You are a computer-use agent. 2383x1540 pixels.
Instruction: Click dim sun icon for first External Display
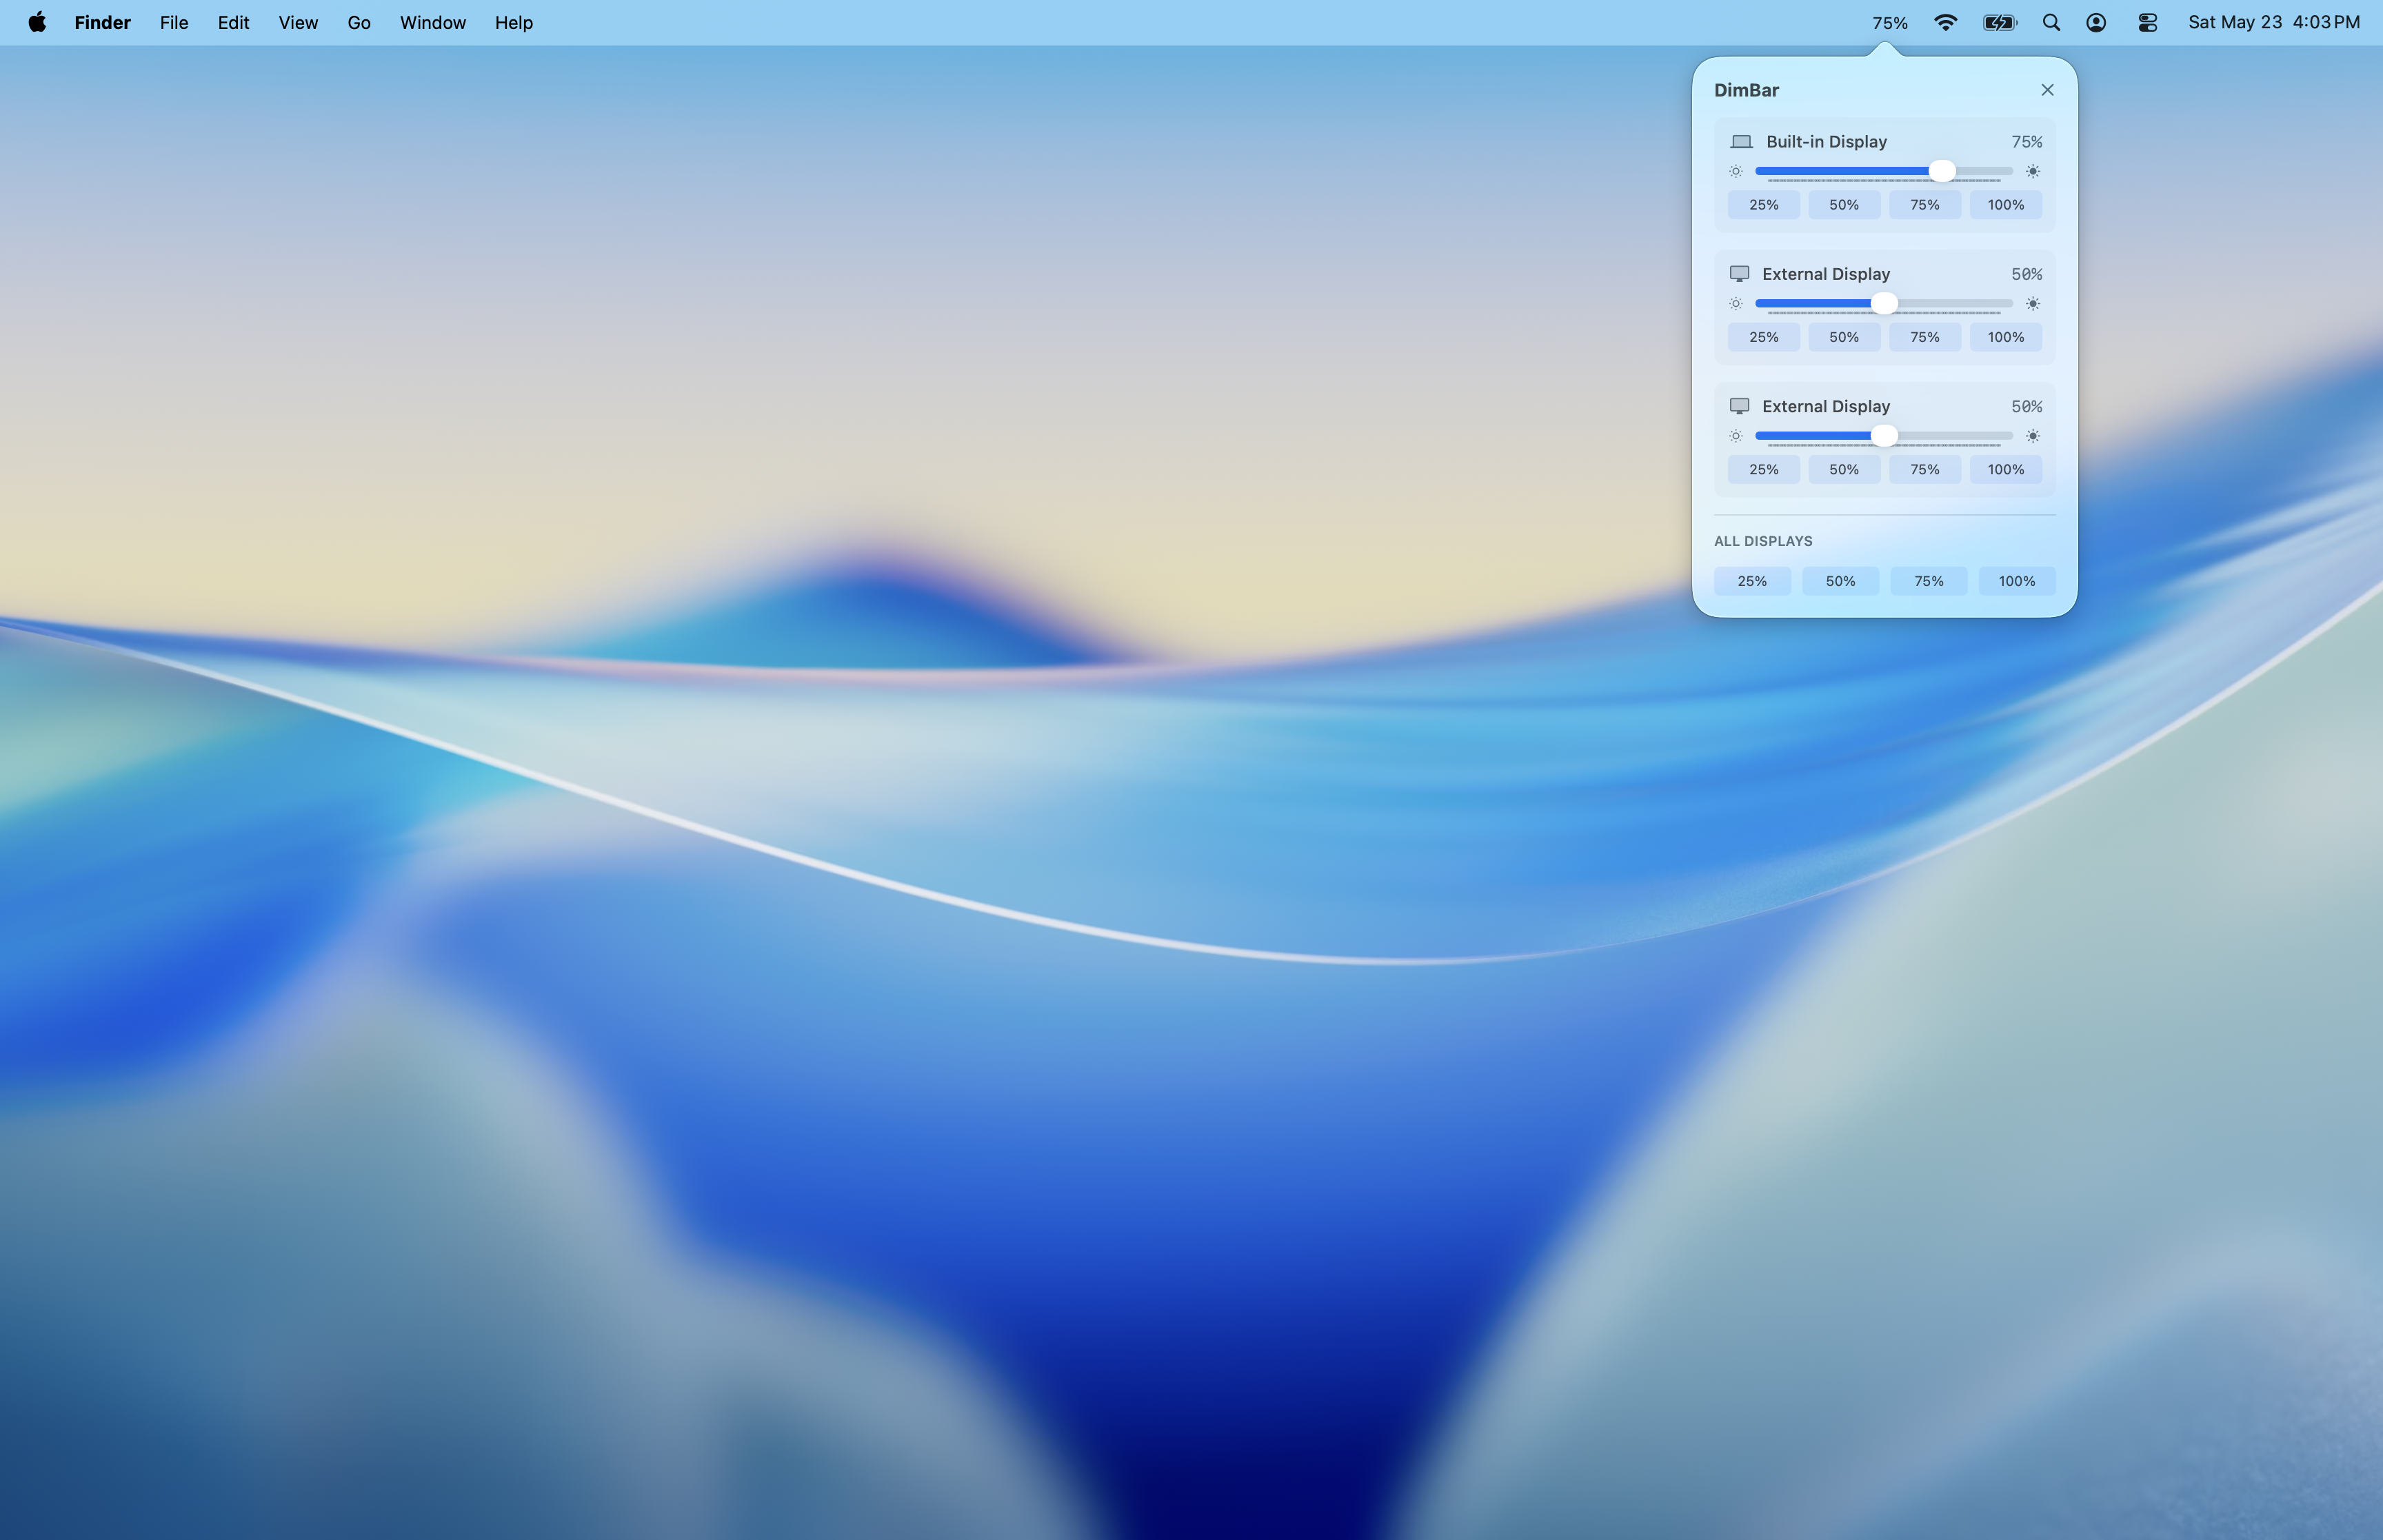coord(1735,303)
